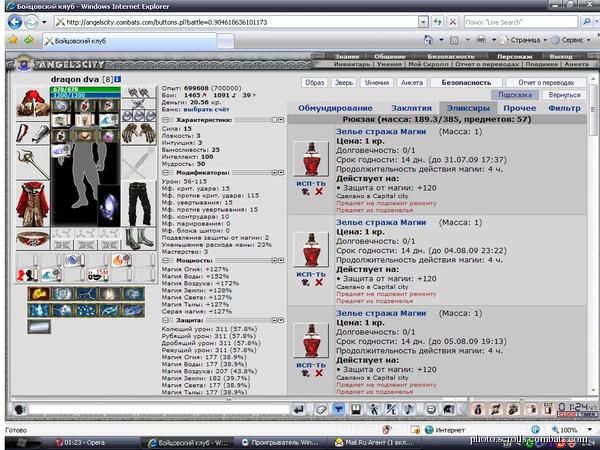
Task: Click the browser stop loading X icon
Action: pyautogui.click(x=453, y=22)
